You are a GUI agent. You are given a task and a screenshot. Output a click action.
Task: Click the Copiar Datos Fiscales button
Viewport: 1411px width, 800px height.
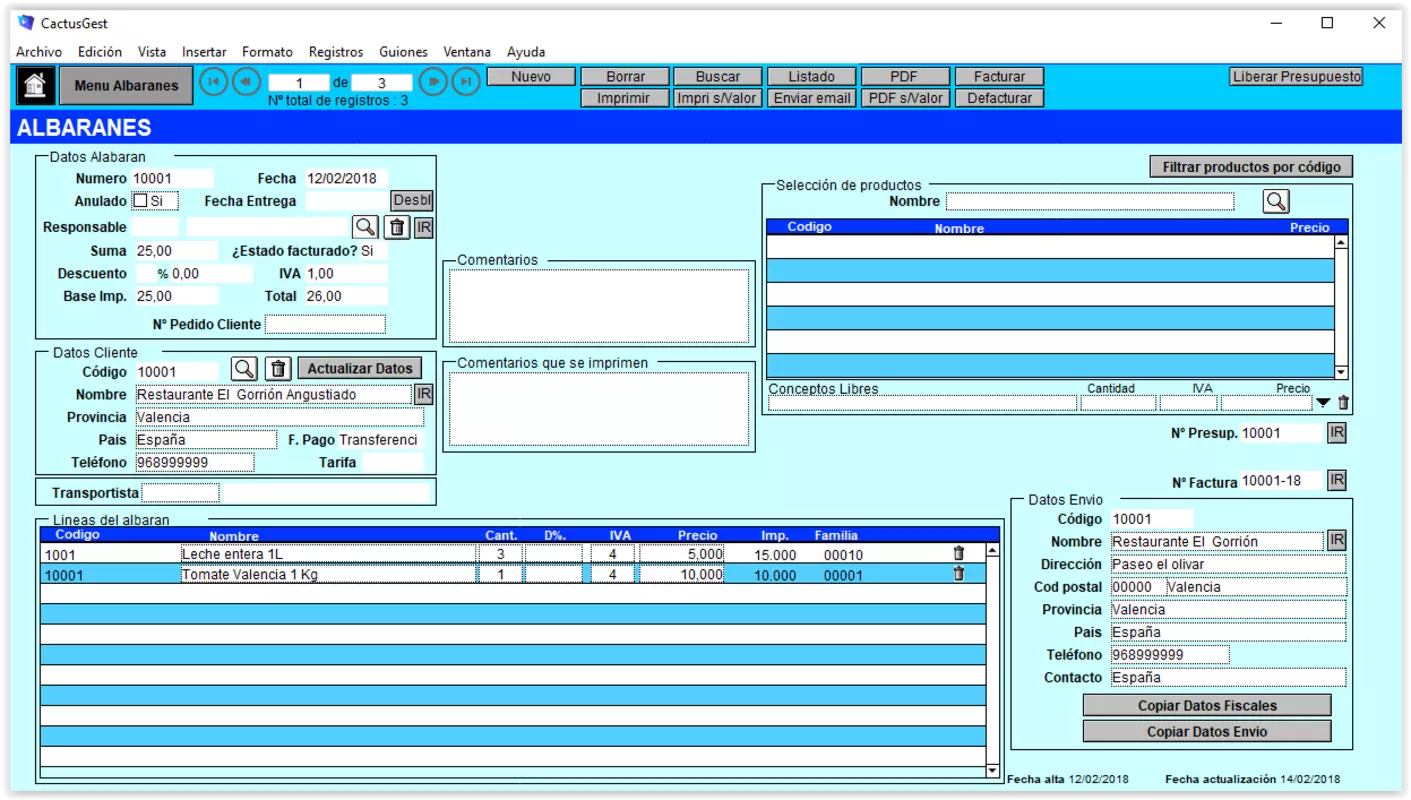click(1207, 705)
